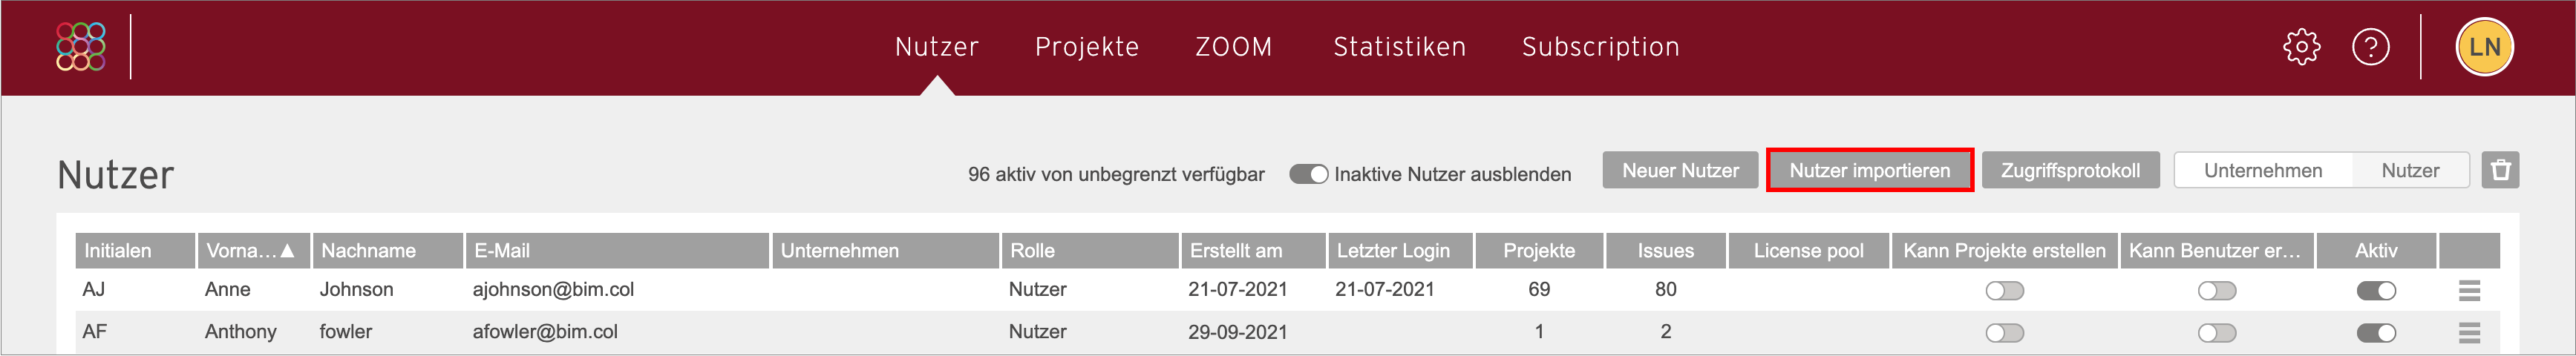
Task: Open the Statistiken tab
Action: tap(1399, 47)
